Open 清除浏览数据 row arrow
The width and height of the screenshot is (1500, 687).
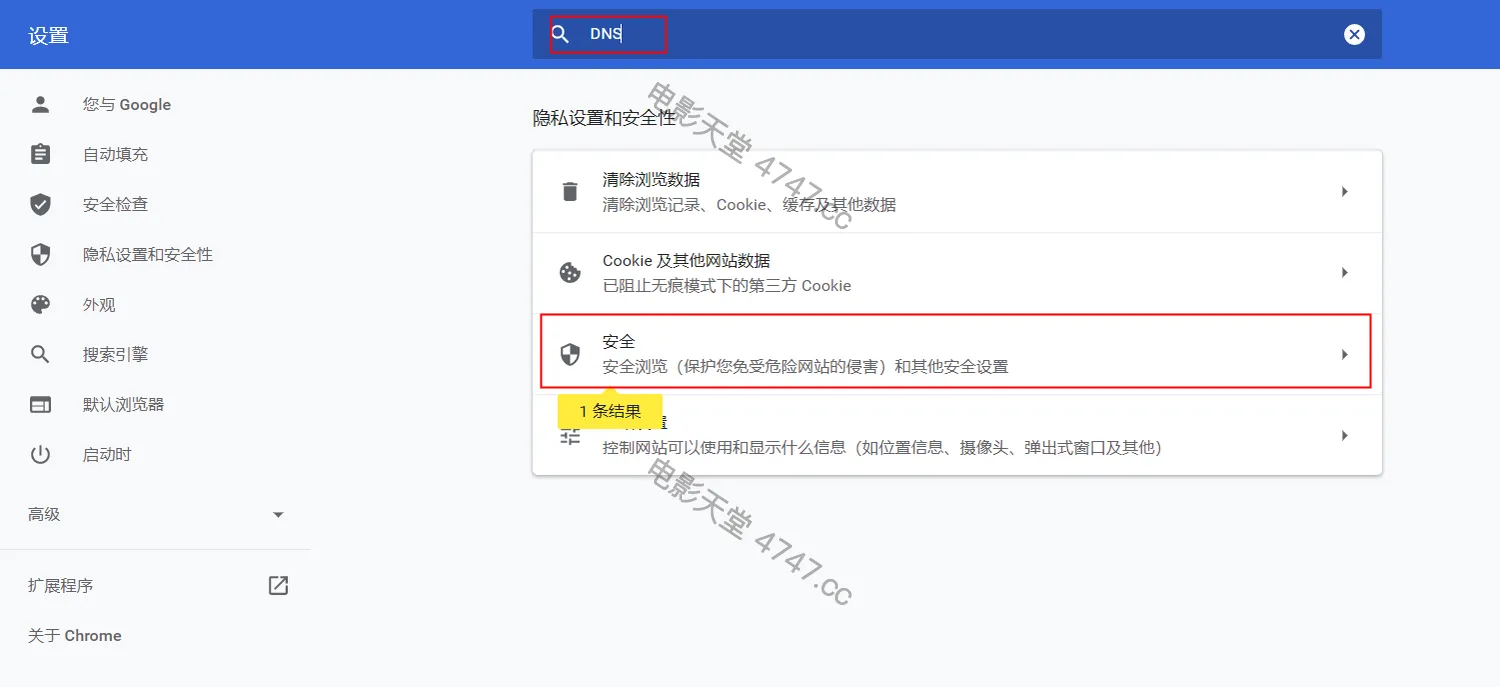pos(1344,192)
